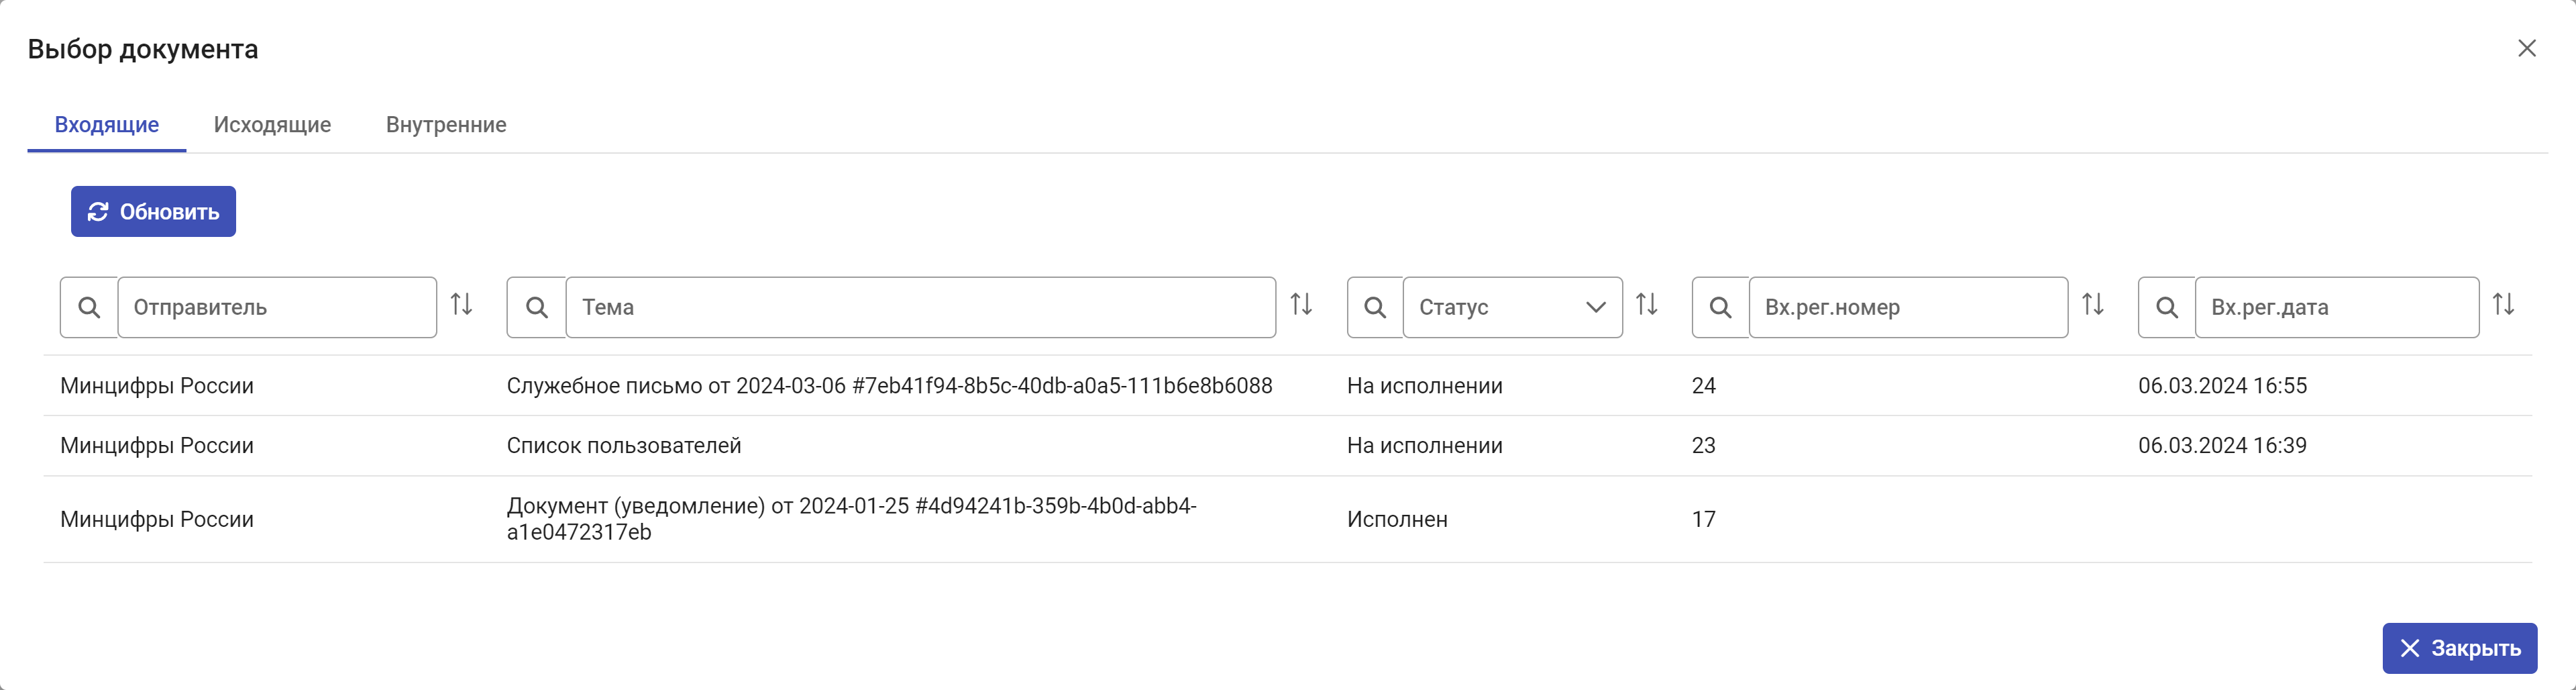Select the Список пользователей document row
This screenshot has width=2576, height=690.
(x=1288, y=446)
